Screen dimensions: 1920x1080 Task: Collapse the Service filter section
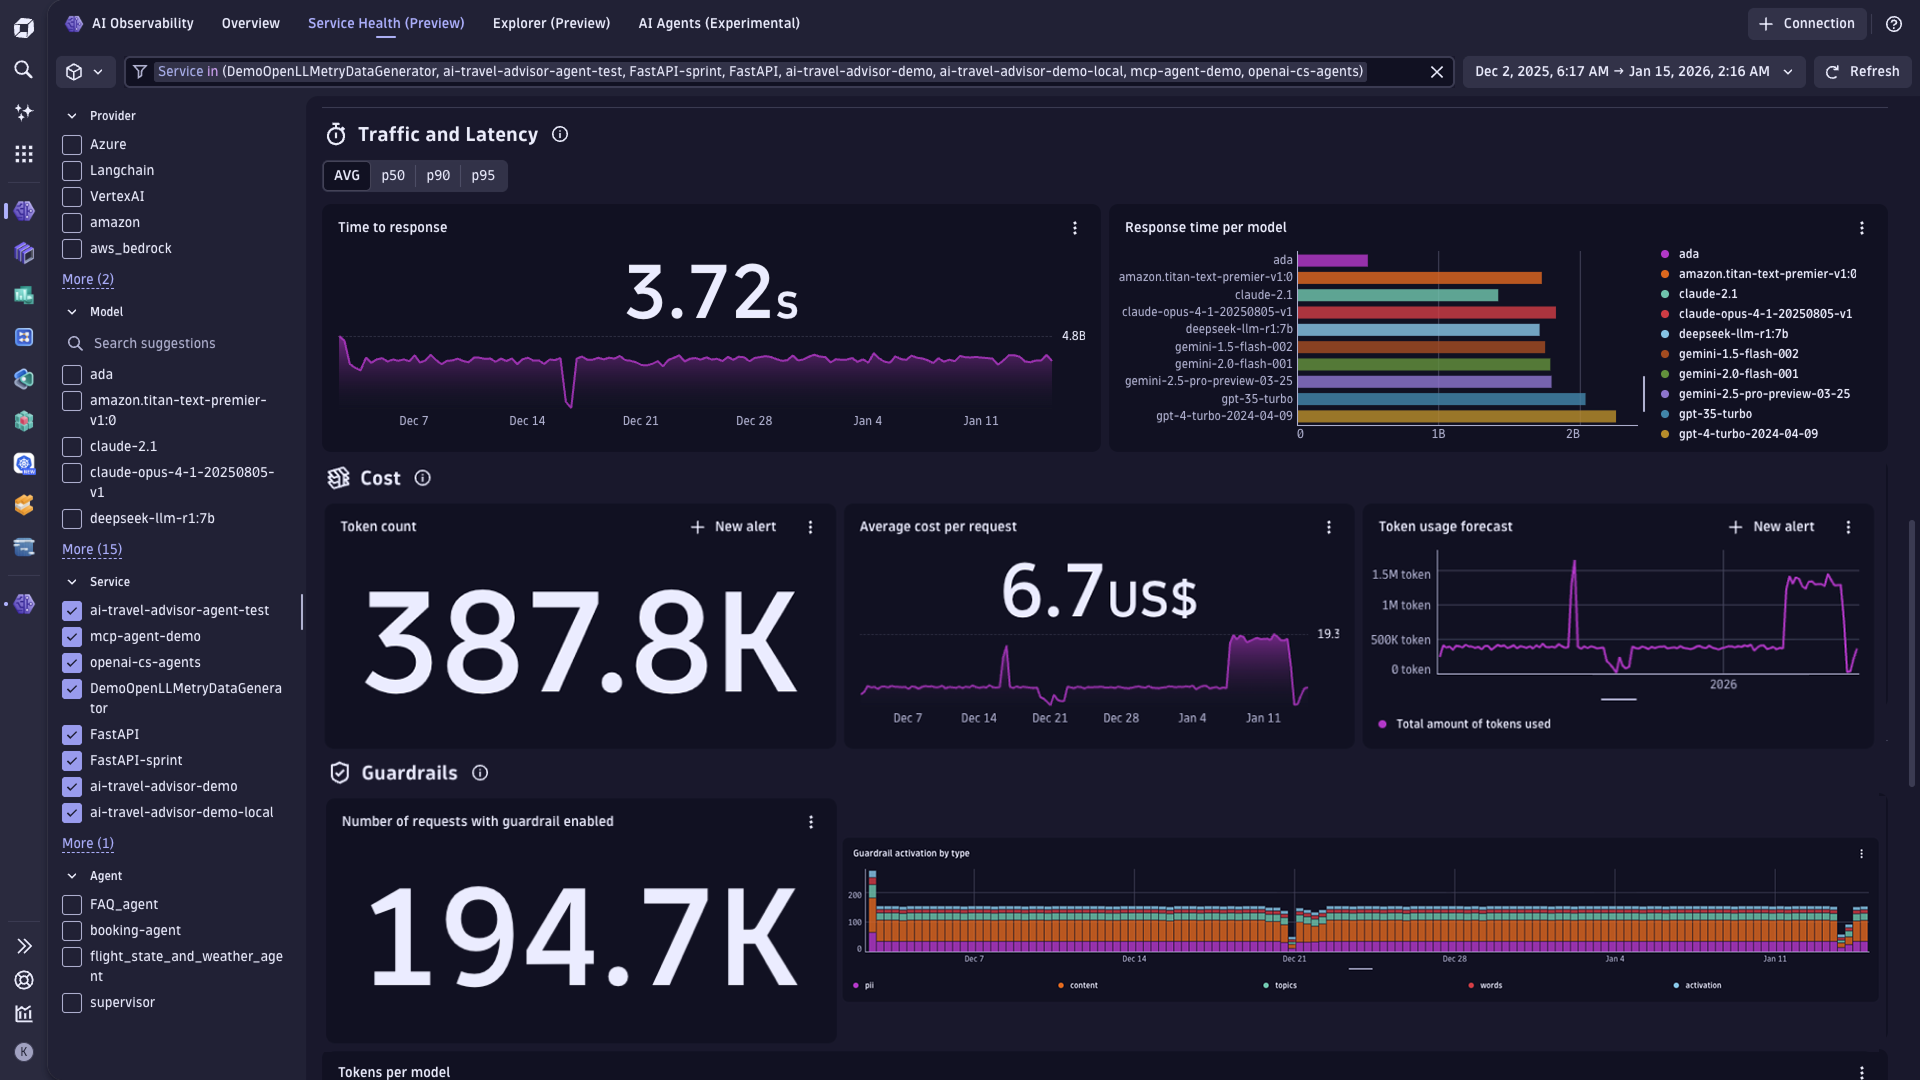(x=72, y=582)
